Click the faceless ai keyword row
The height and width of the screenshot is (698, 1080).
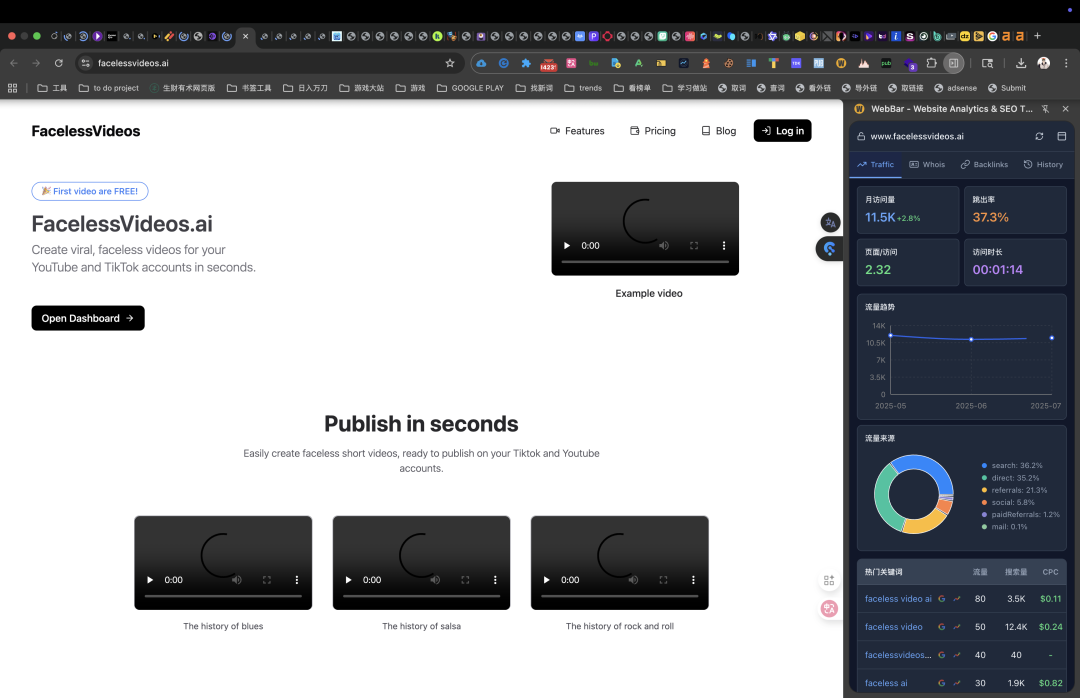click(962, 683)
